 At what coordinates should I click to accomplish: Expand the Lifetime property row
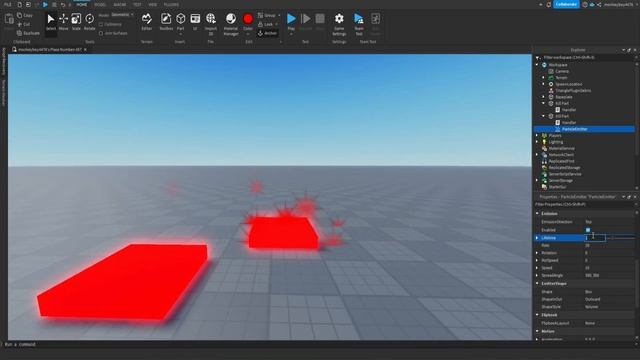point(537,238)
